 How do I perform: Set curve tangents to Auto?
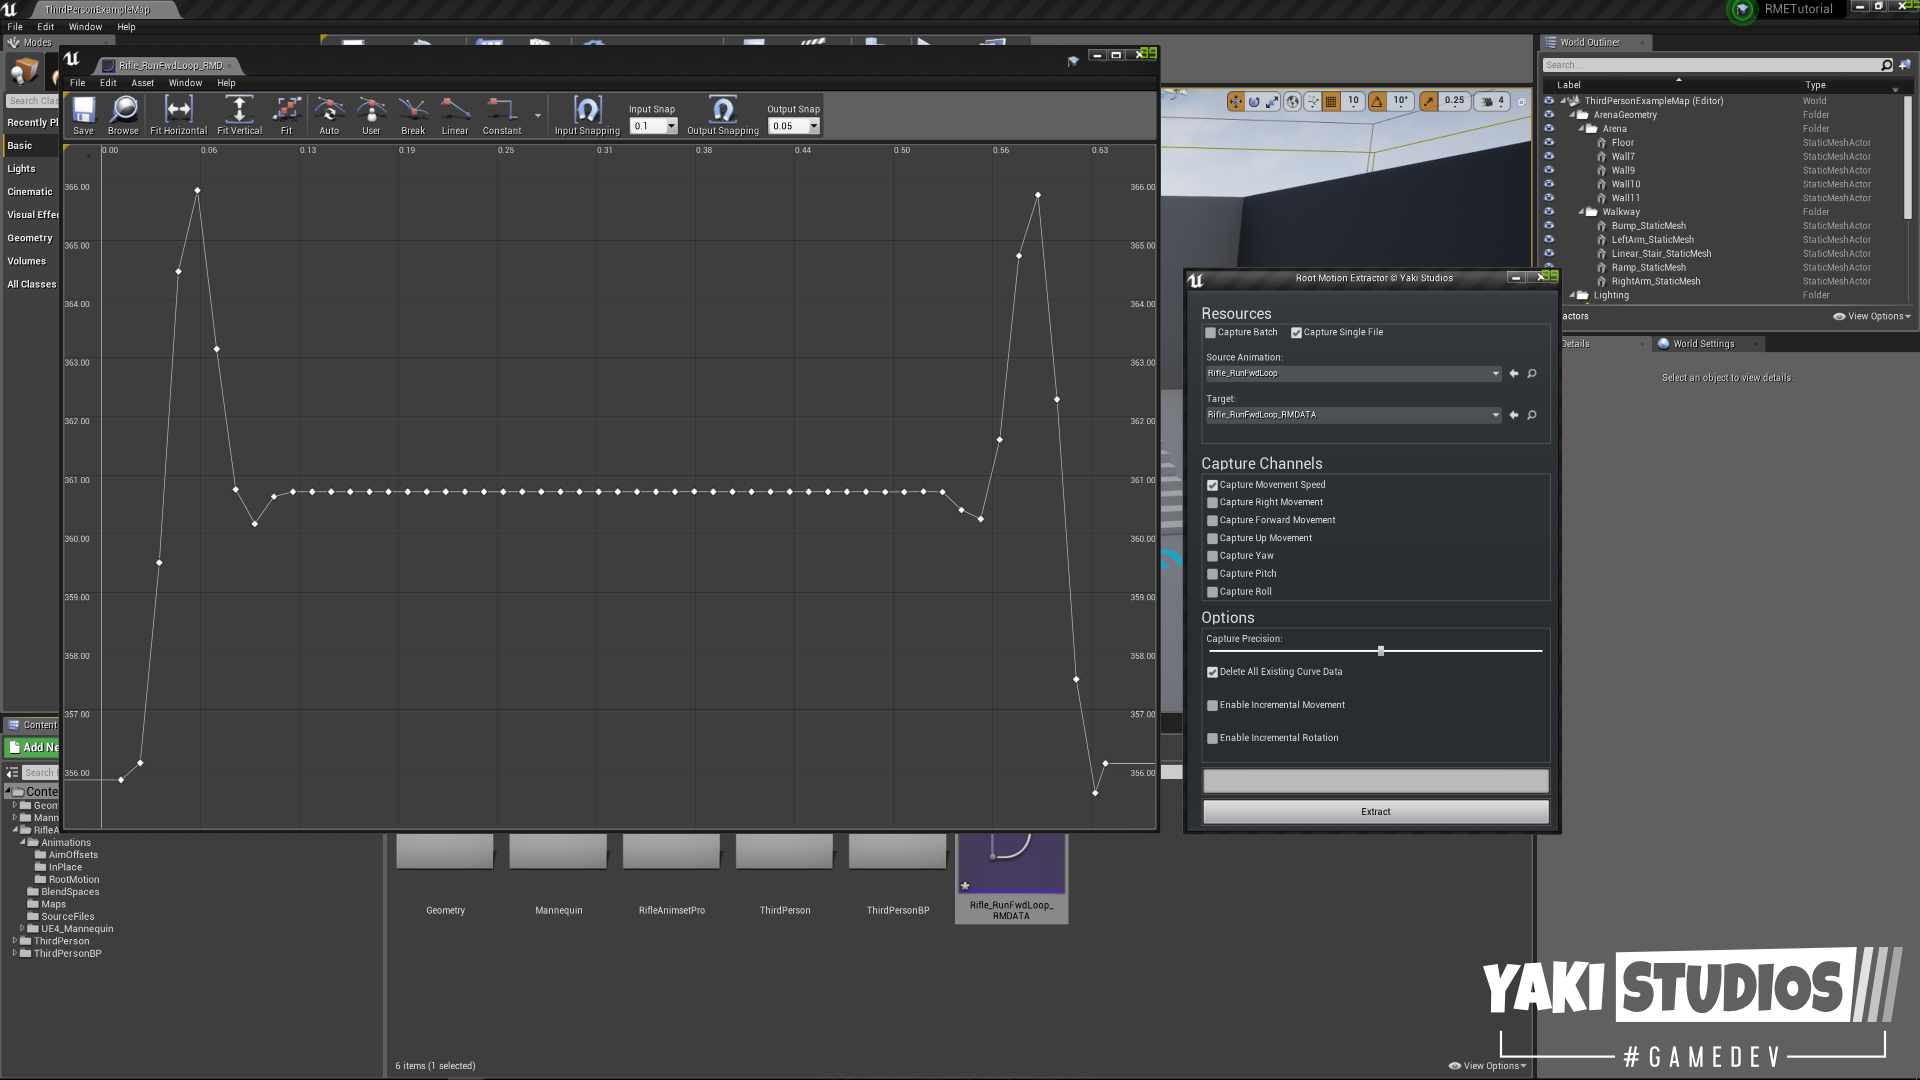[329, 115]
